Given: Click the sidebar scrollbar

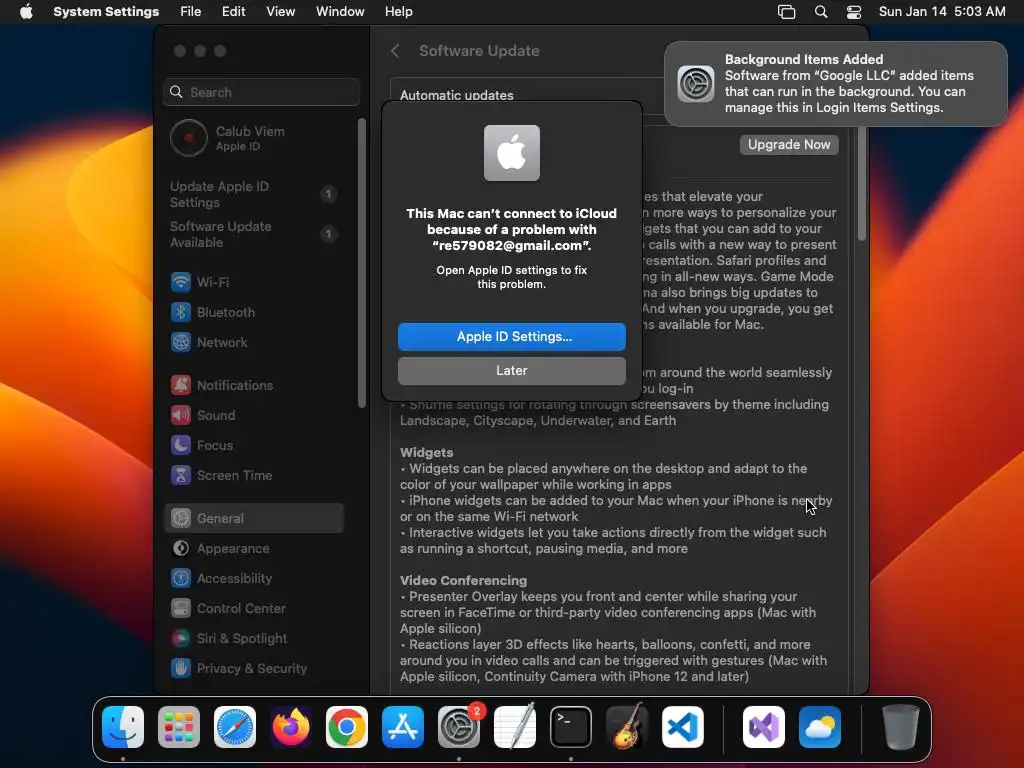Looking at the screenshot, I should (x=362, y=263).
